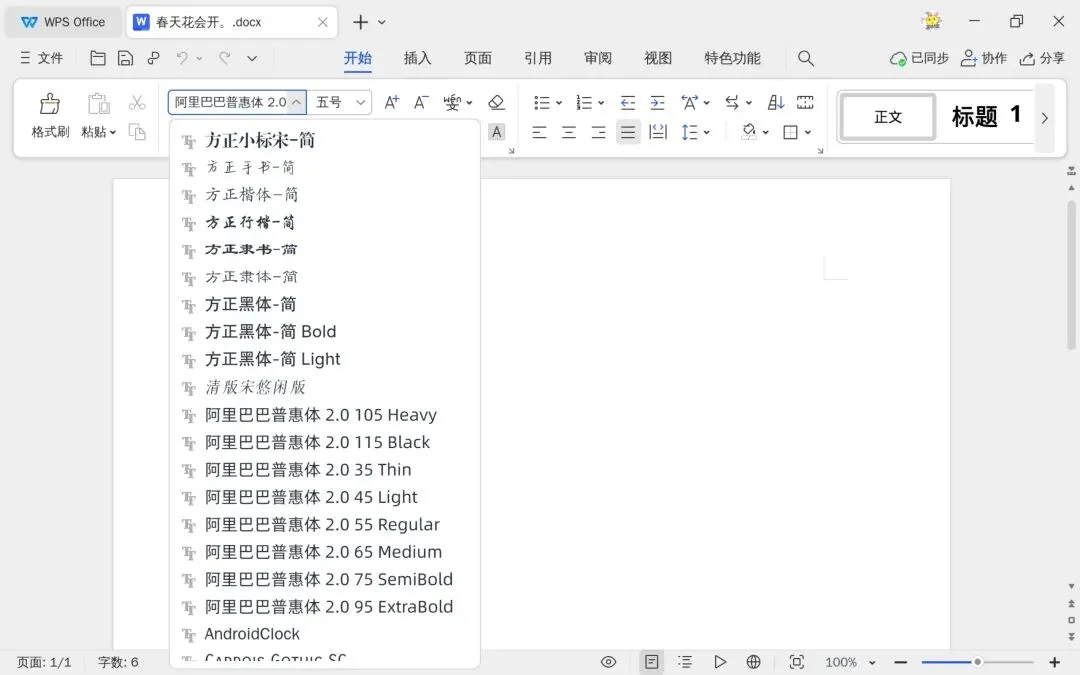This screenshot has height=675, width=1080.
Task: Select font 清版宋悠闲版
Action: [x=324, y=387]
